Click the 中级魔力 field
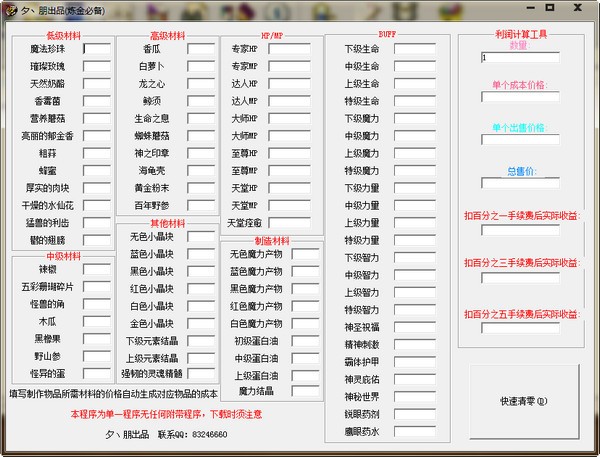 pyautogui.click(x=415, y=136)
